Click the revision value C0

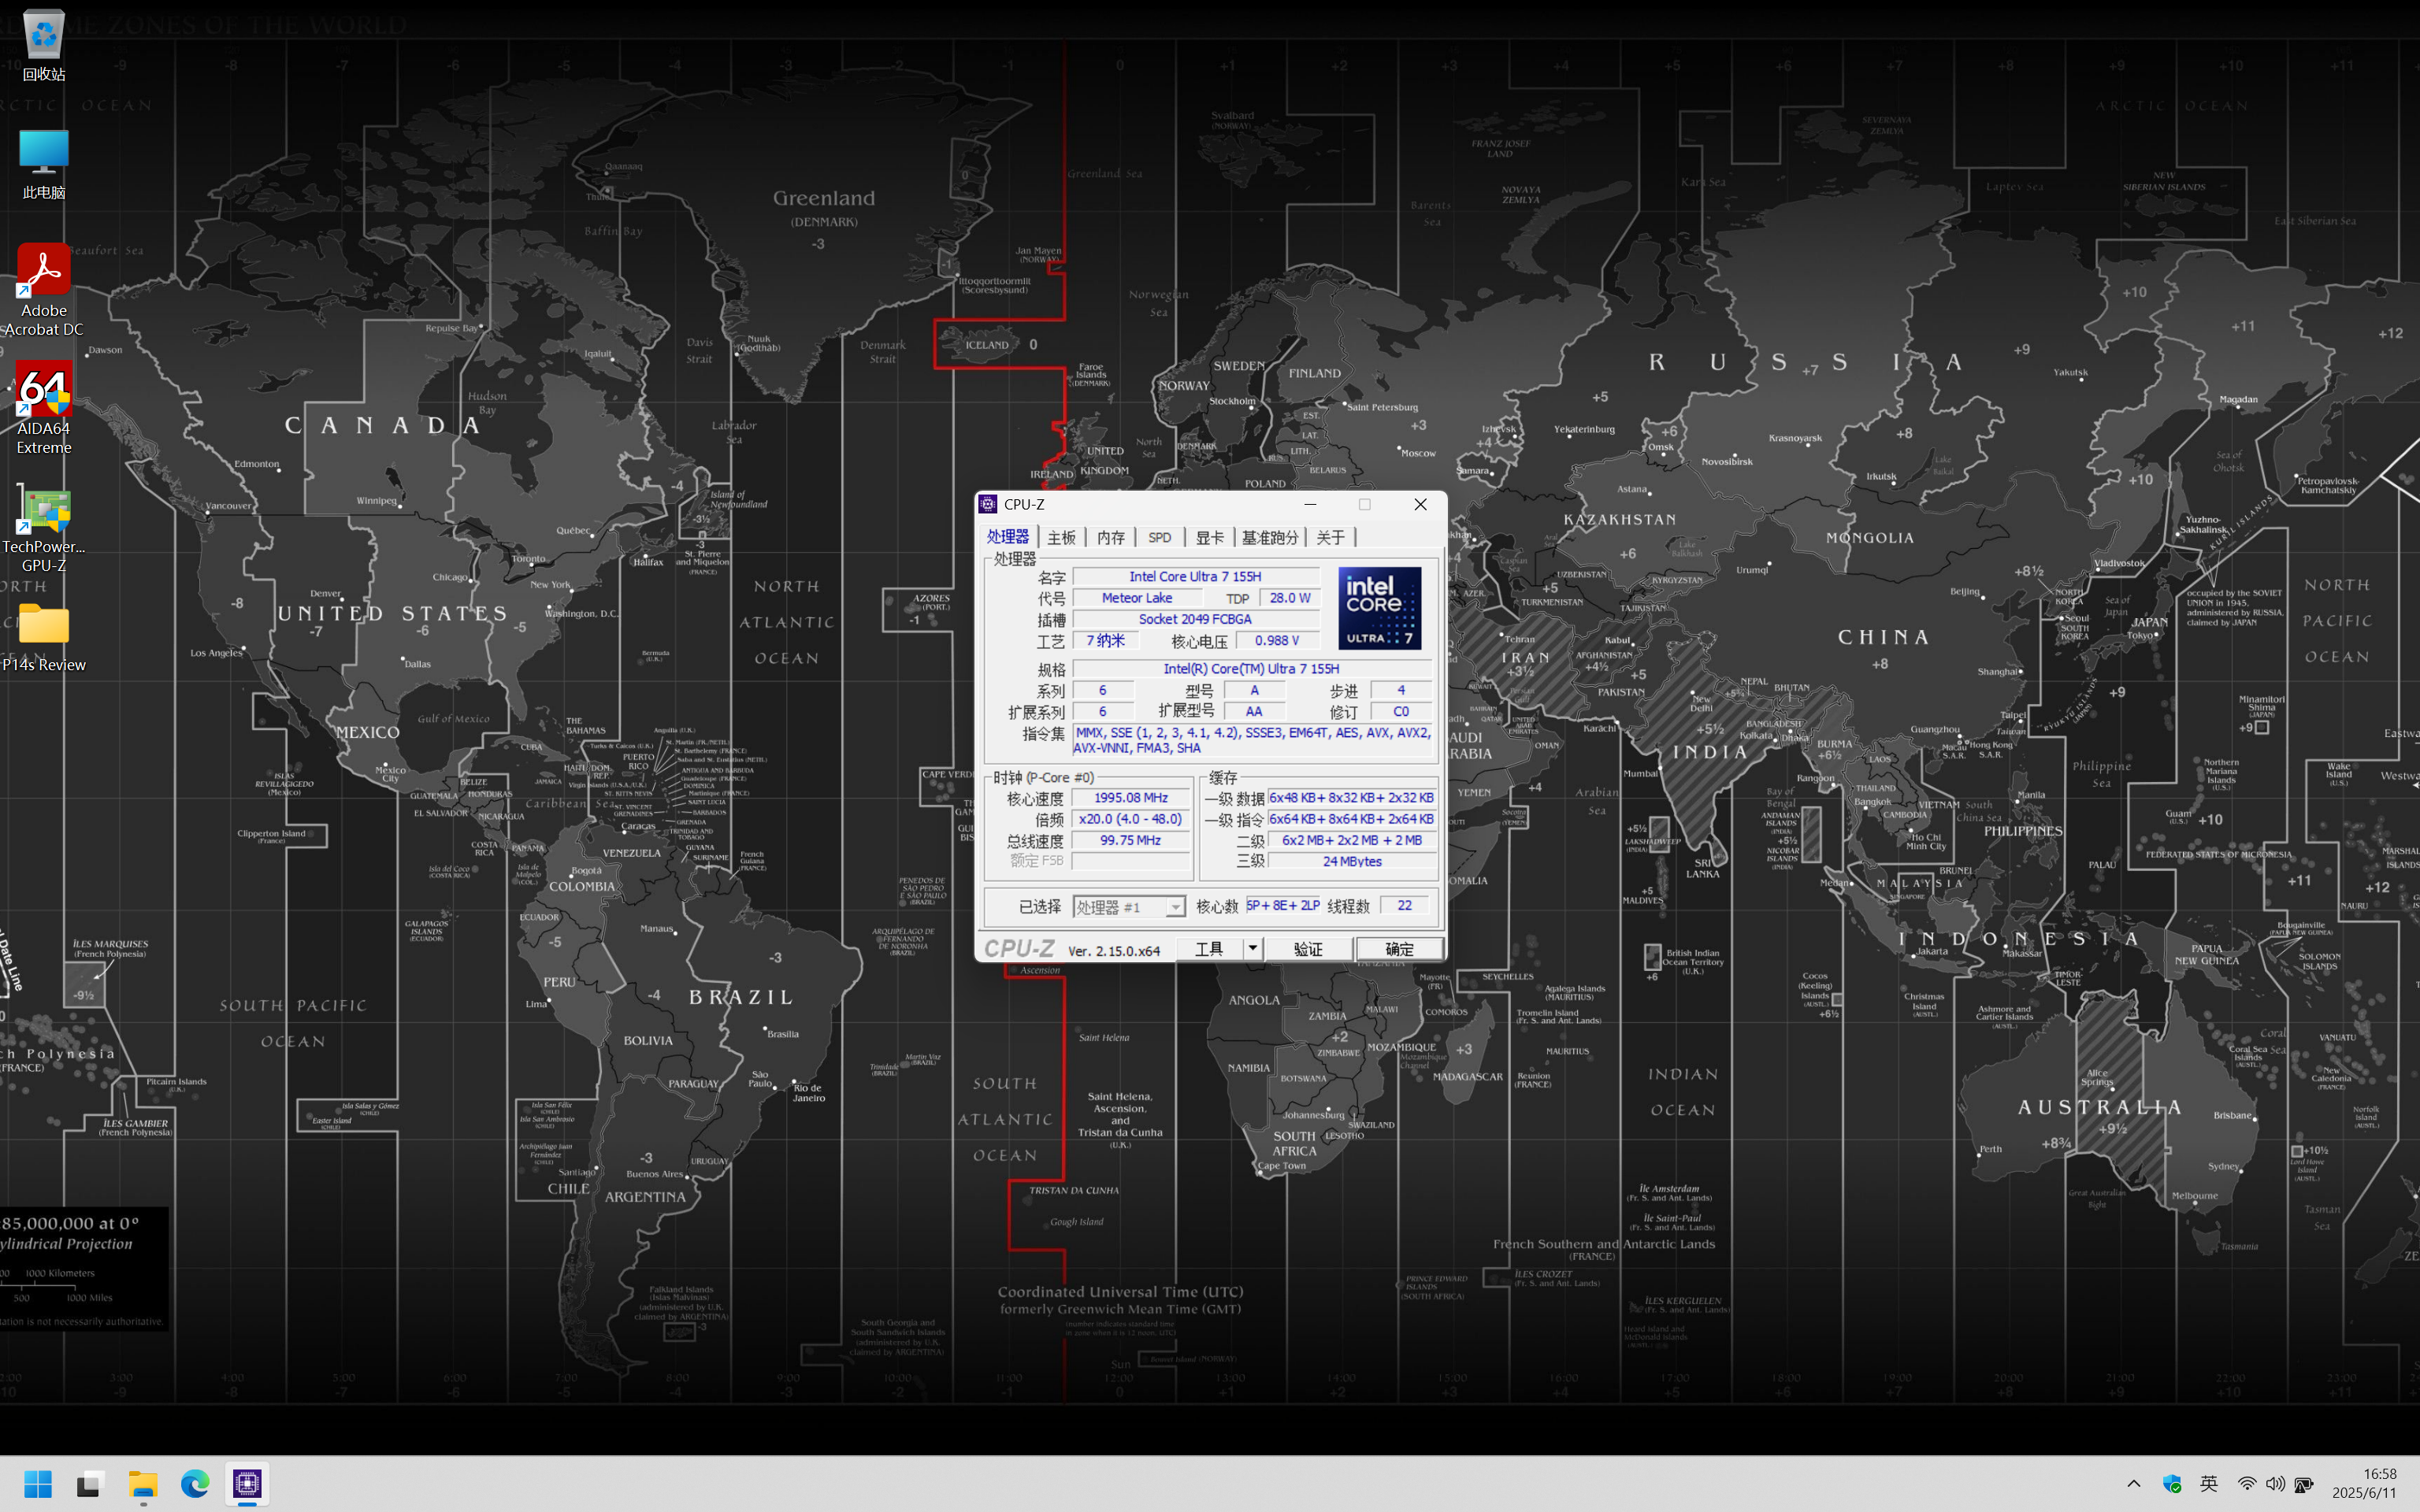coord(1401,712)
